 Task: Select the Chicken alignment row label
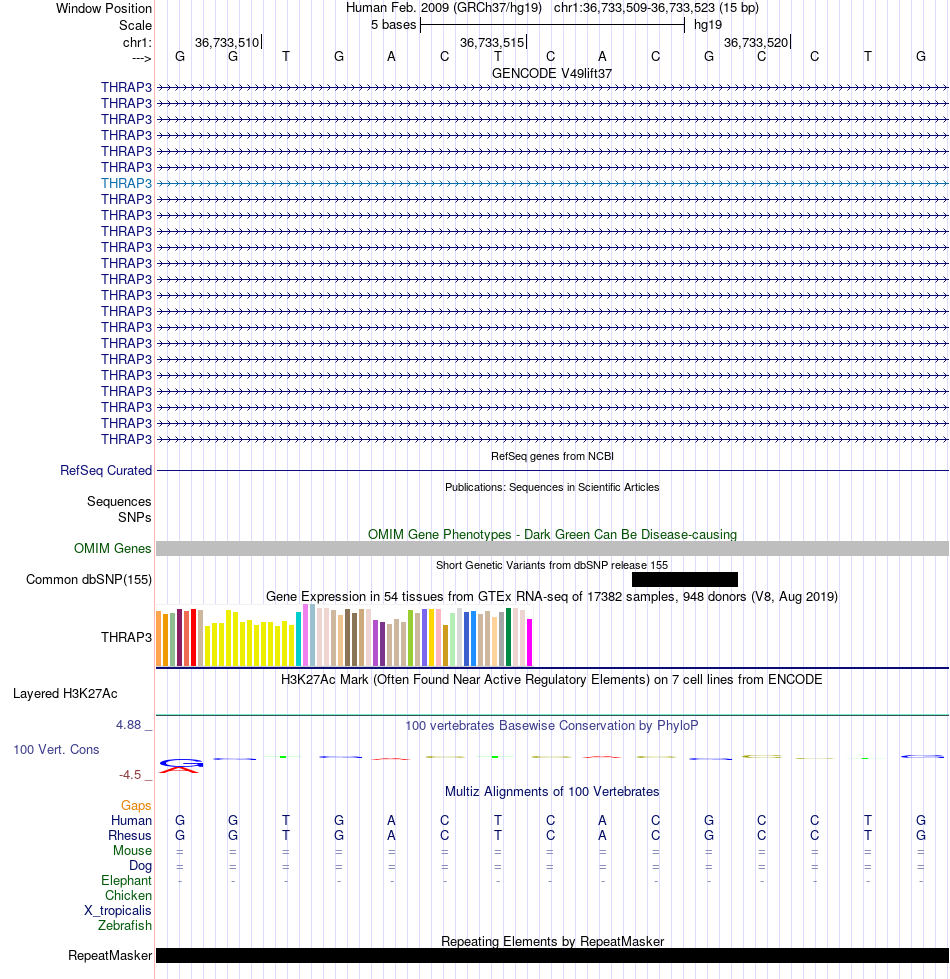pyautogui.click(x=128, y=895)
